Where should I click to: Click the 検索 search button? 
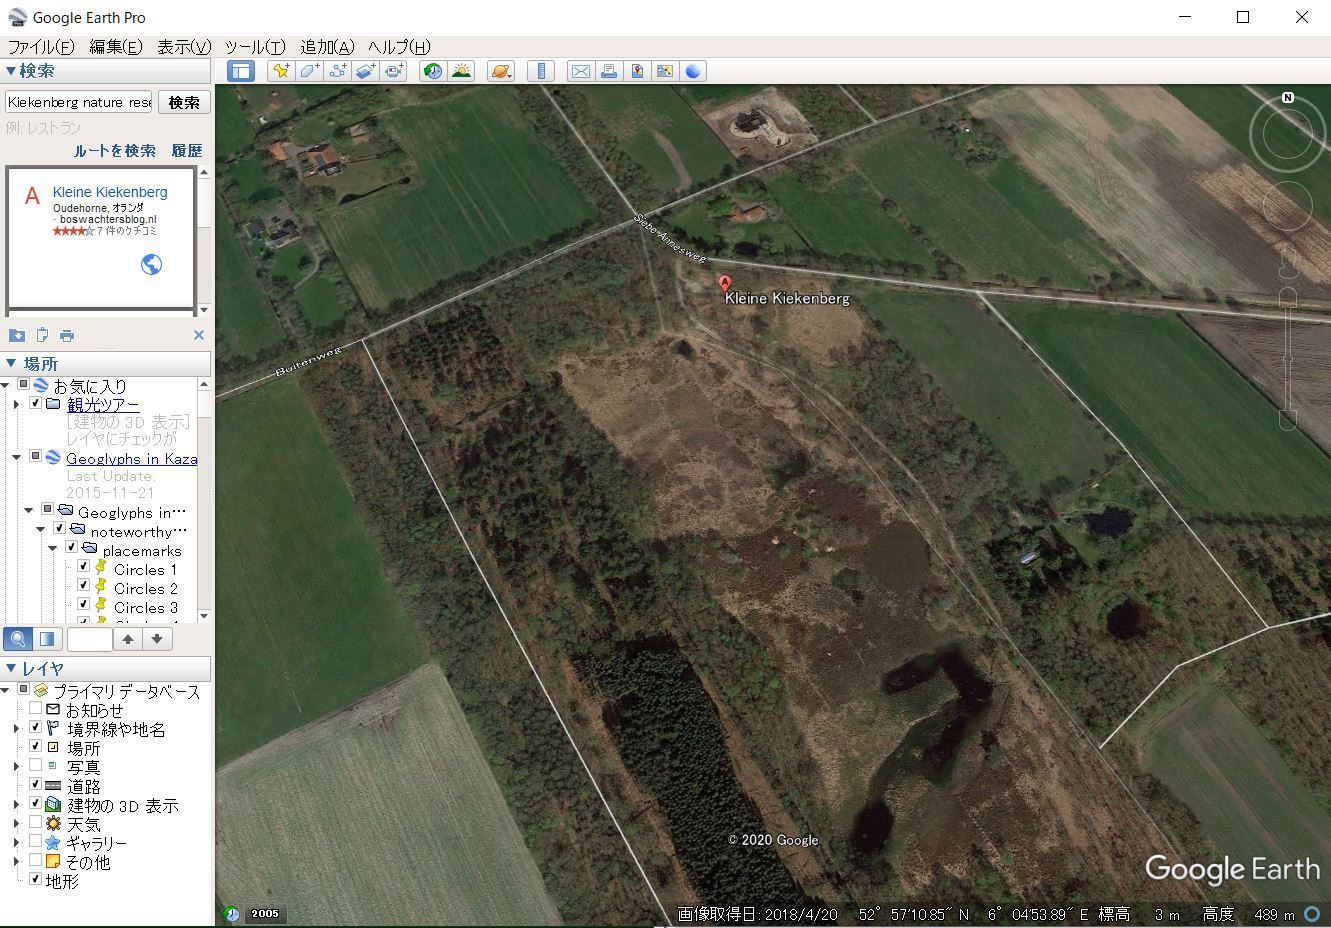coord(184,102)
